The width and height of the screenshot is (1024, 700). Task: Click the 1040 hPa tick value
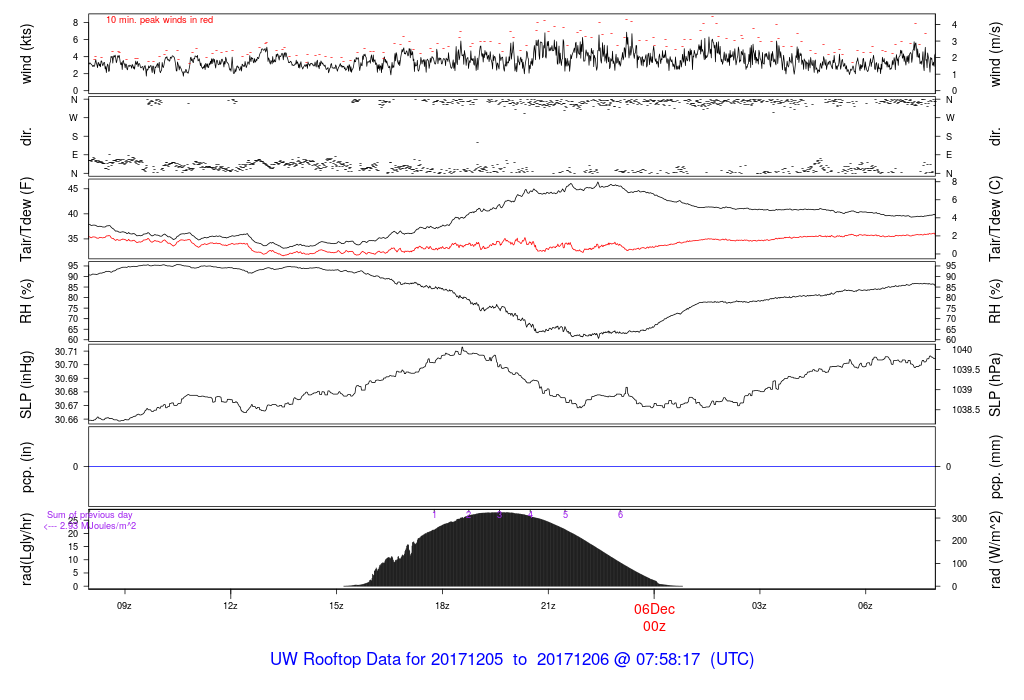click(962, 350)
